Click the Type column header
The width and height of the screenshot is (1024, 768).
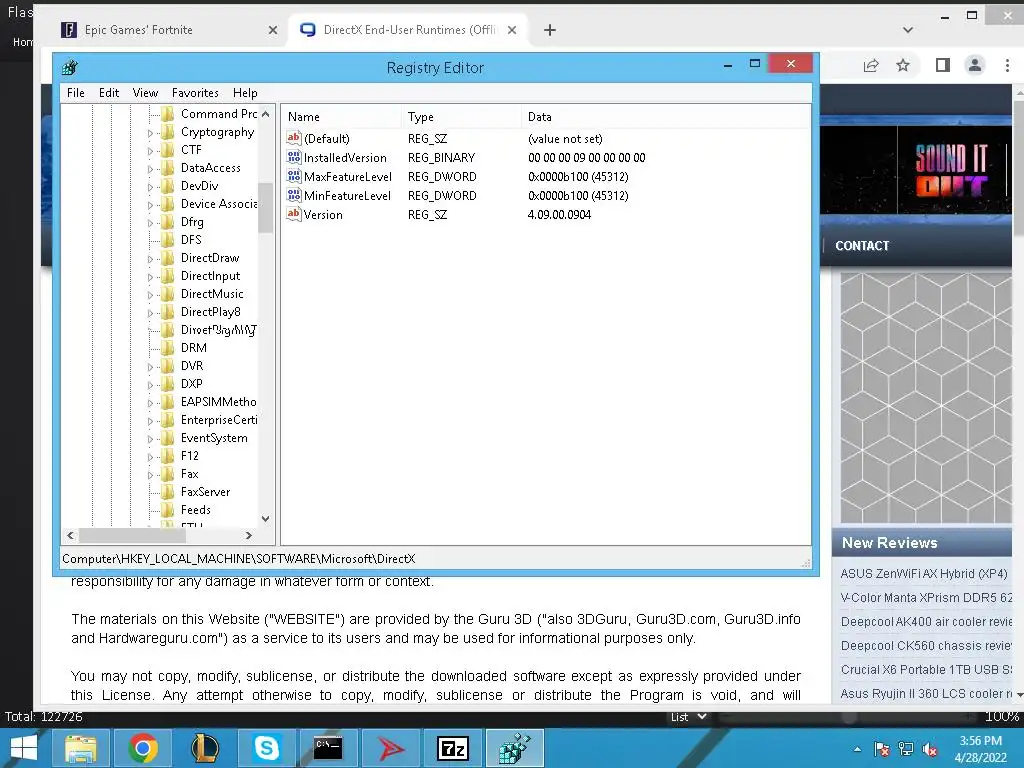tap(462, 117)
